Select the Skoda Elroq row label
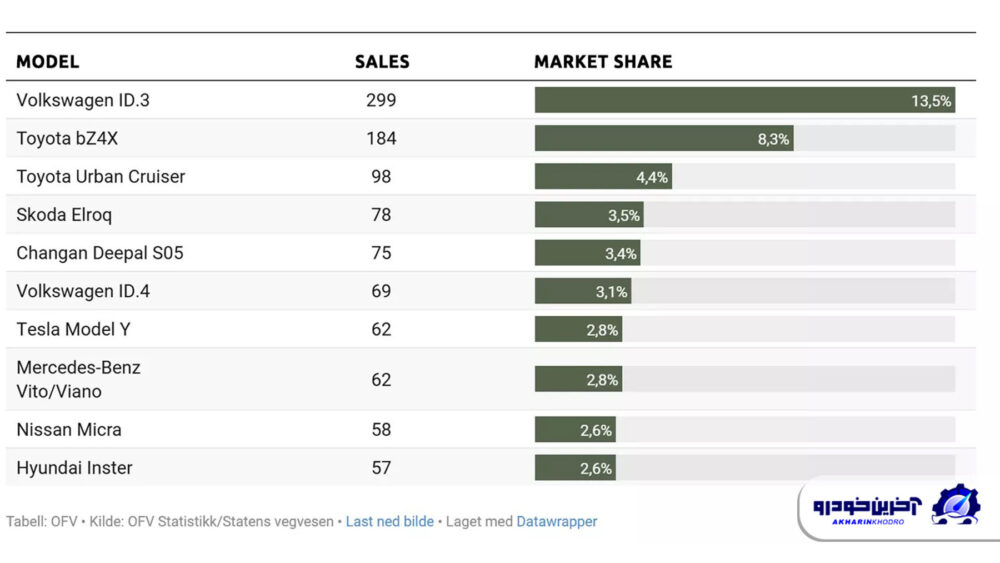 64,215
